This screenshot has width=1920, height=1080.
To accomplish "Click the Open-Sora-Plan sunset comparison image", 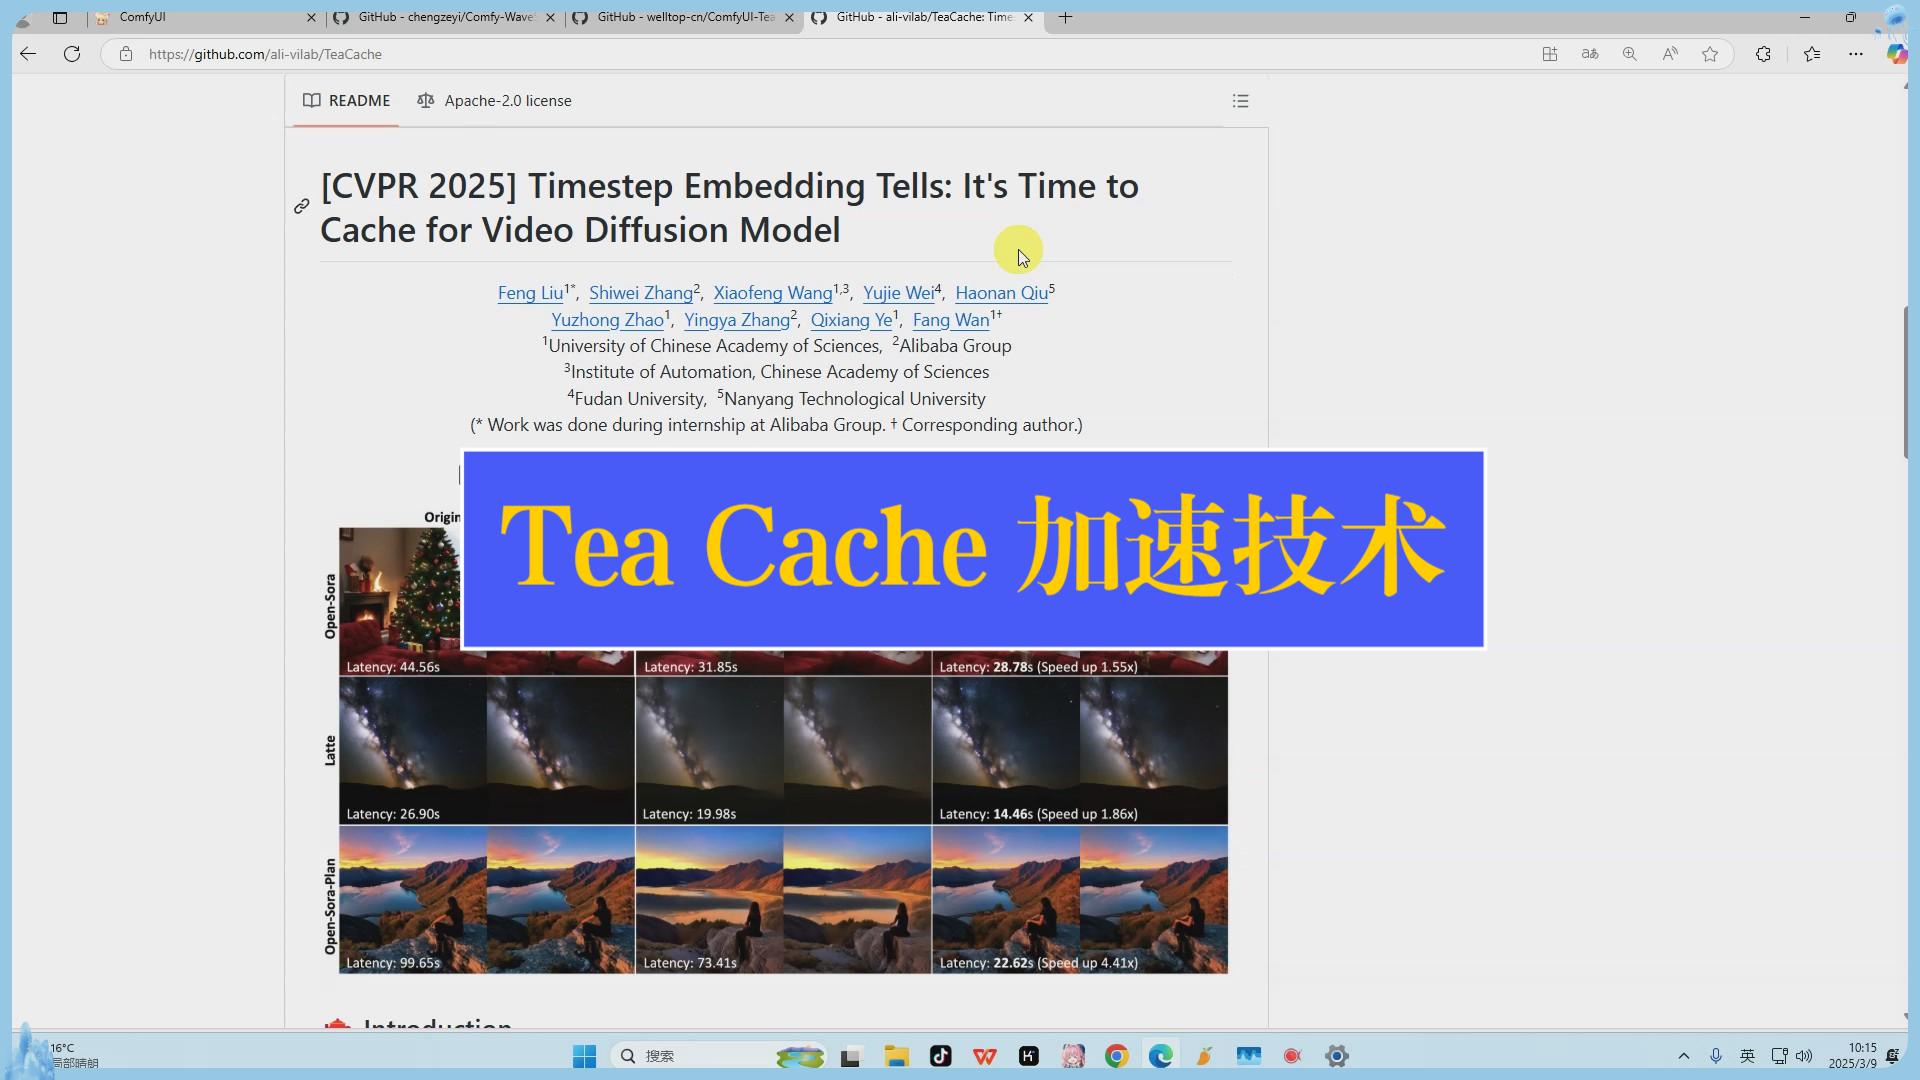I will (783, 899).
